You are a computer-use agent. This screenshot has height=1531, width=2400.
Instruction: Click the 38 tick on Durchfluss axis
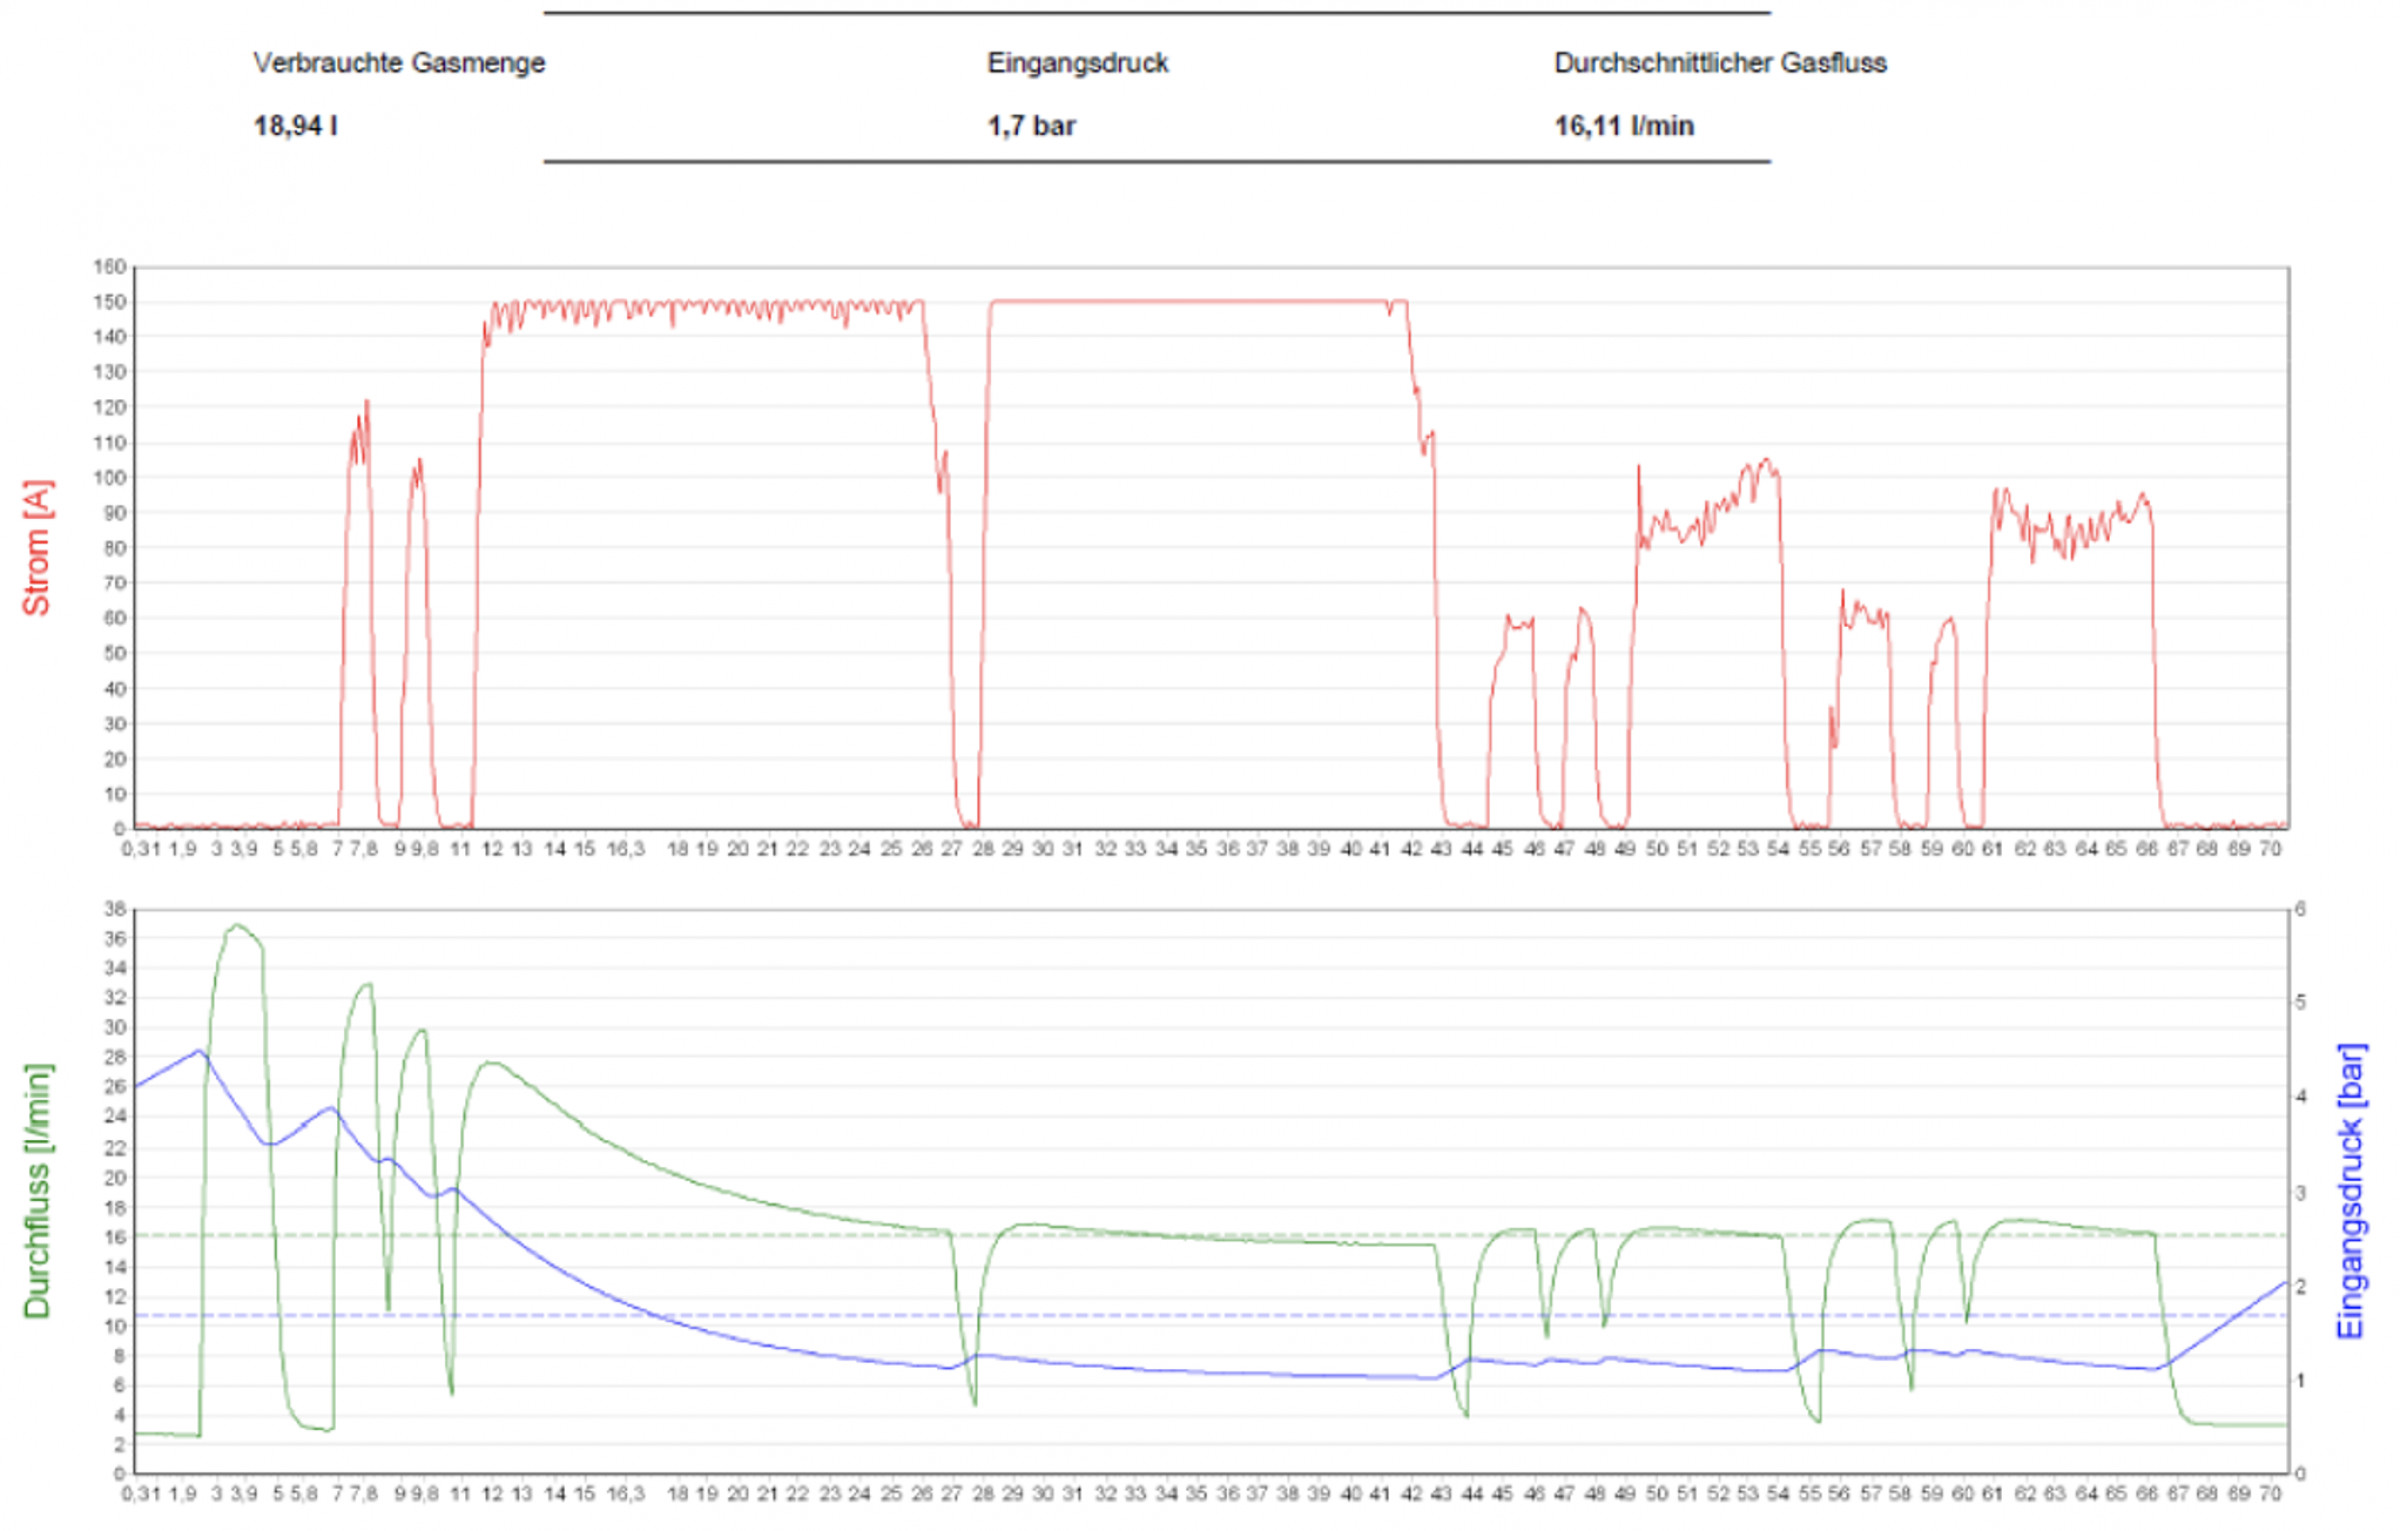tap(114, 909)
